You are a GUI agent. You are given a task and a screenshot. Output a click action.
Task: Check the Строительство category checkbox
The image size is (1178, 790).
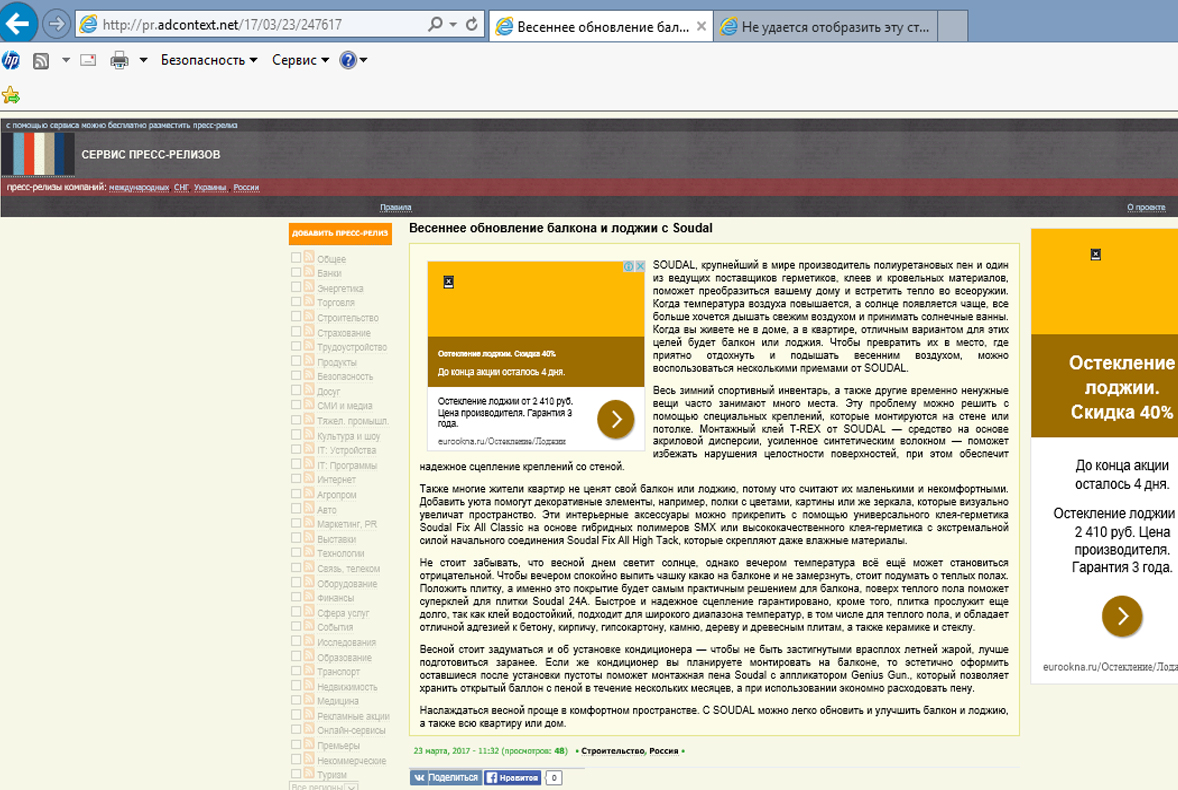pos(296,316)
